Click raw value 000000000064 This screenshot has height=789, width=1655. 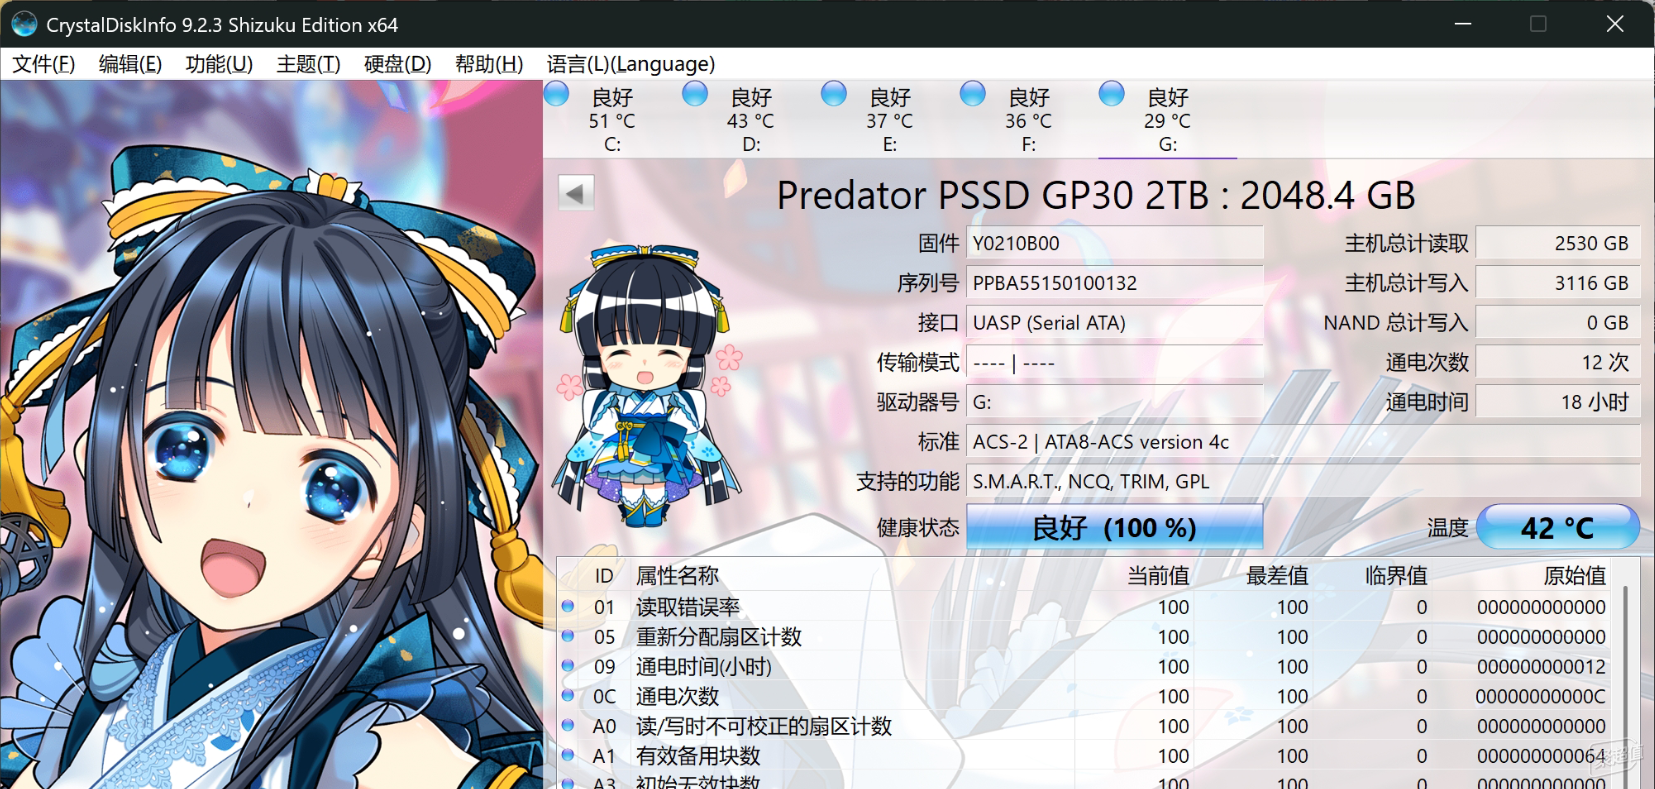click(1541, 756)
